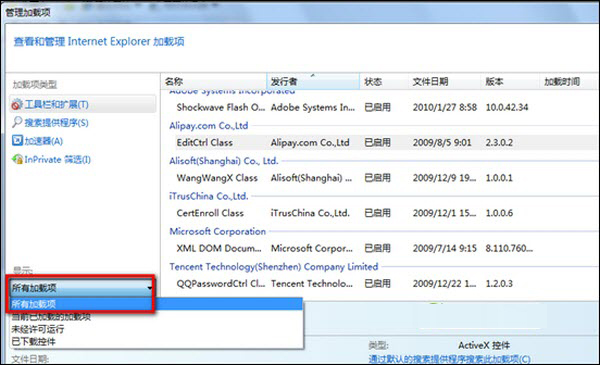
Task: Choose 已下载控件 option
Action: (x=33, y=341)
